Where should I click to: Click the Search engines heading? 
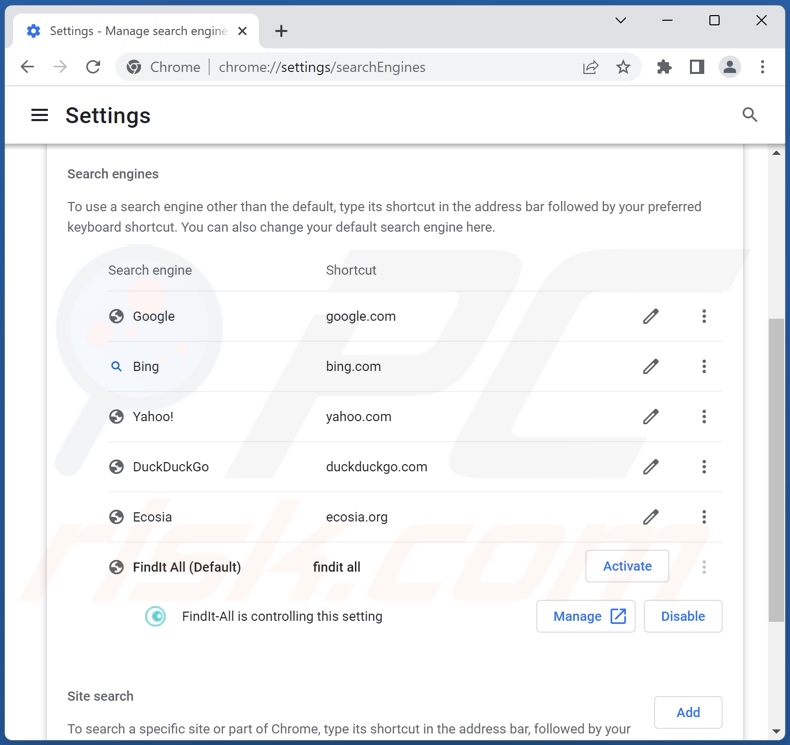tap(113, 174)
